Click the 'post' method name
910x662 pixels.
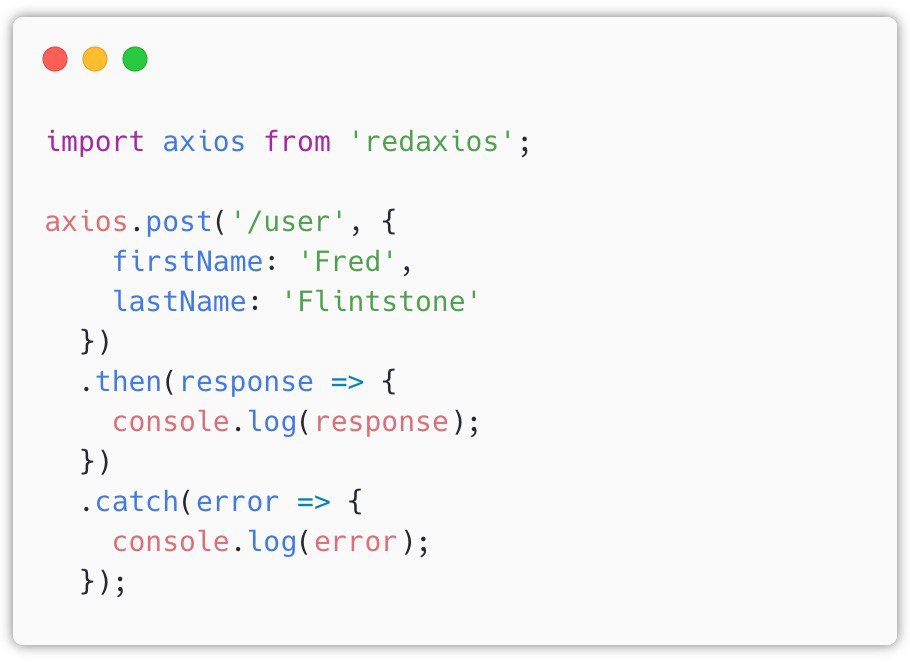point(179,221)
